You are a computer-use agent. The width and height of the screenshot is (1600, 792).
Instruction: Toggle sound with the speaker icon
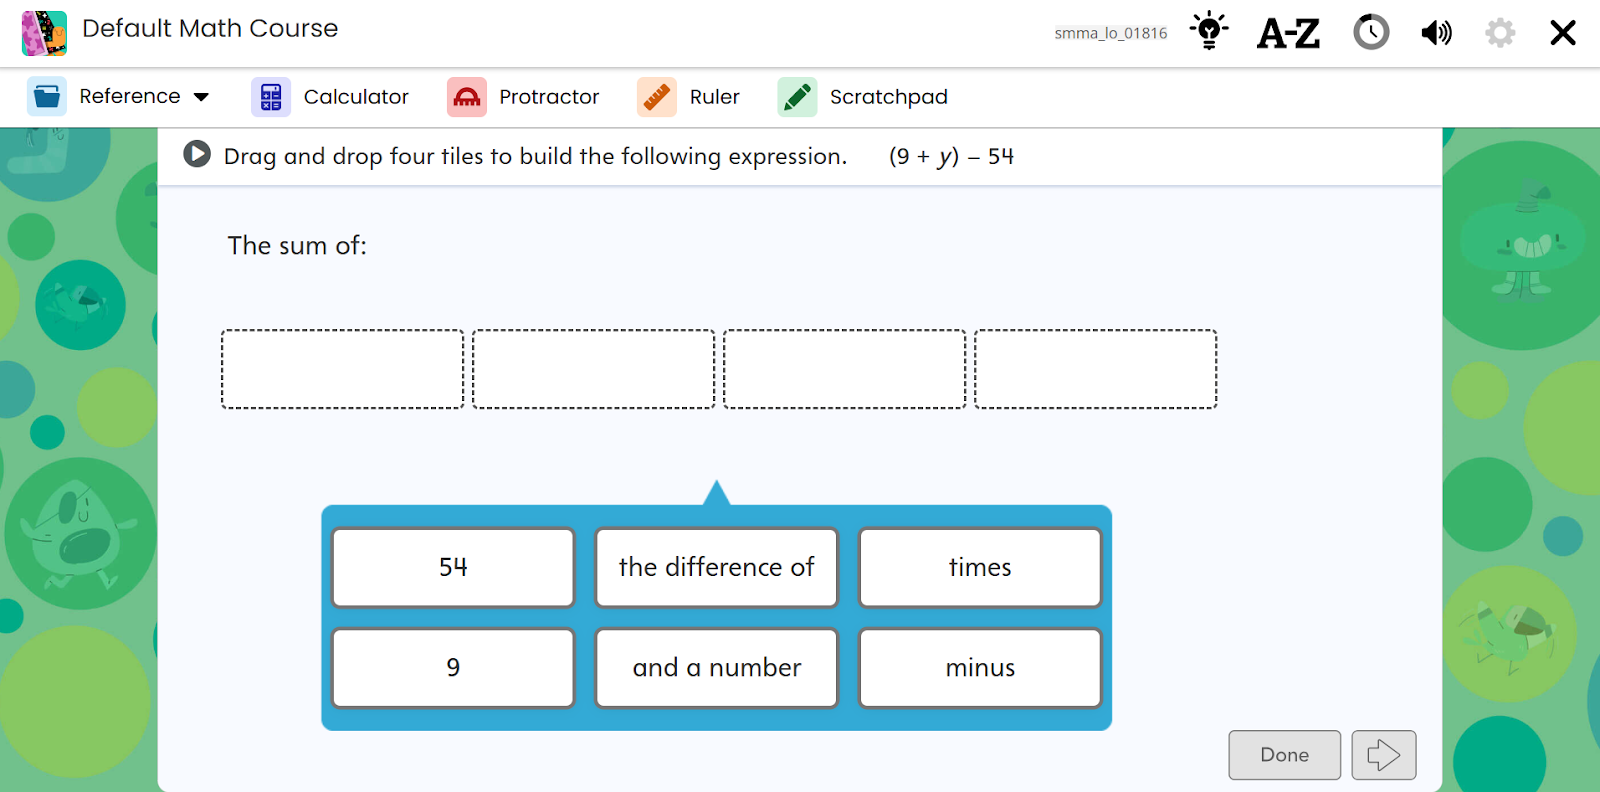[1436, 33]
